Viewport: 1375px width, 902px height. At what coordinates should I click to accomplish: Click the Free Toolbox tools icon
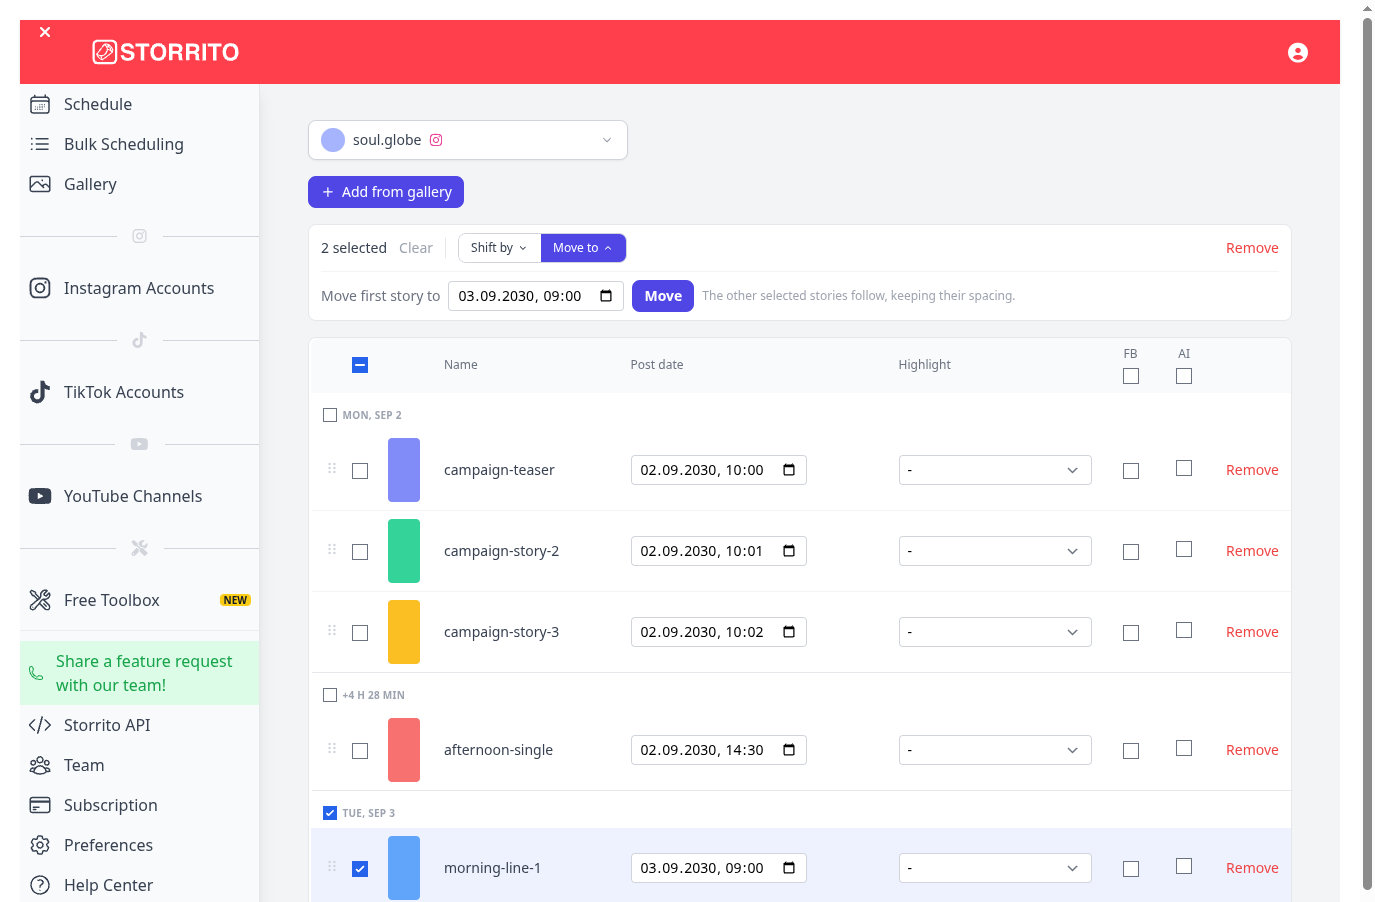(x=40, y=600)
